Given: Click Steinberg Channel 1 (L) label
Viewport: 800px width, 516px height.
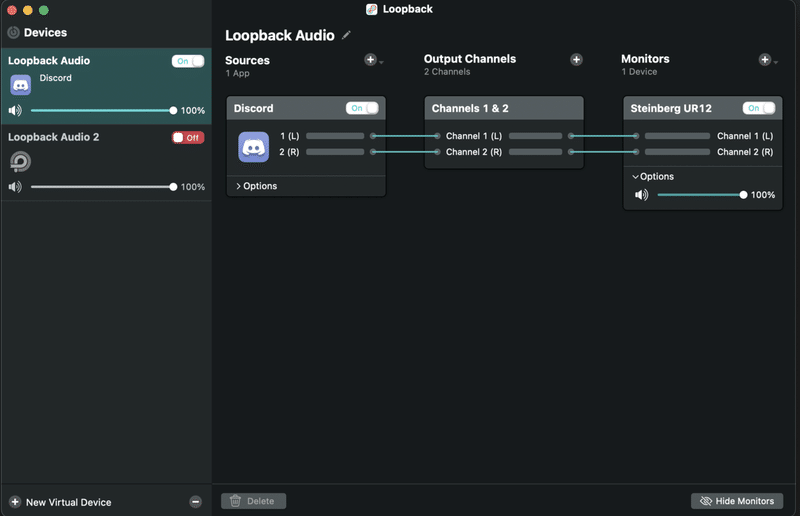Looking at the screenshot, I should coord(745,136).
